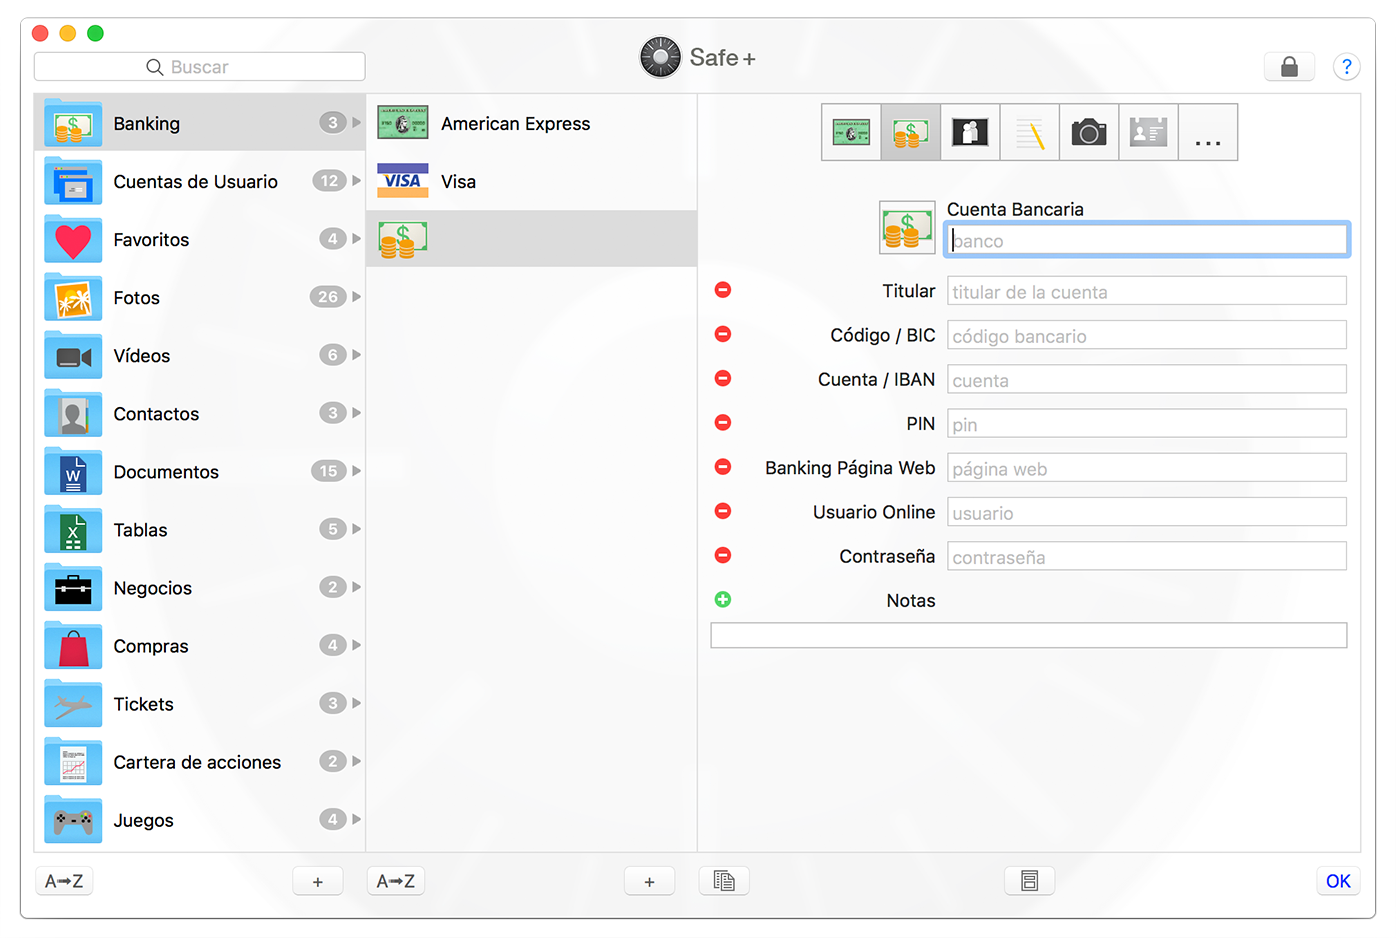
Task: Click the Buscar search field
Action: [199, 67]
